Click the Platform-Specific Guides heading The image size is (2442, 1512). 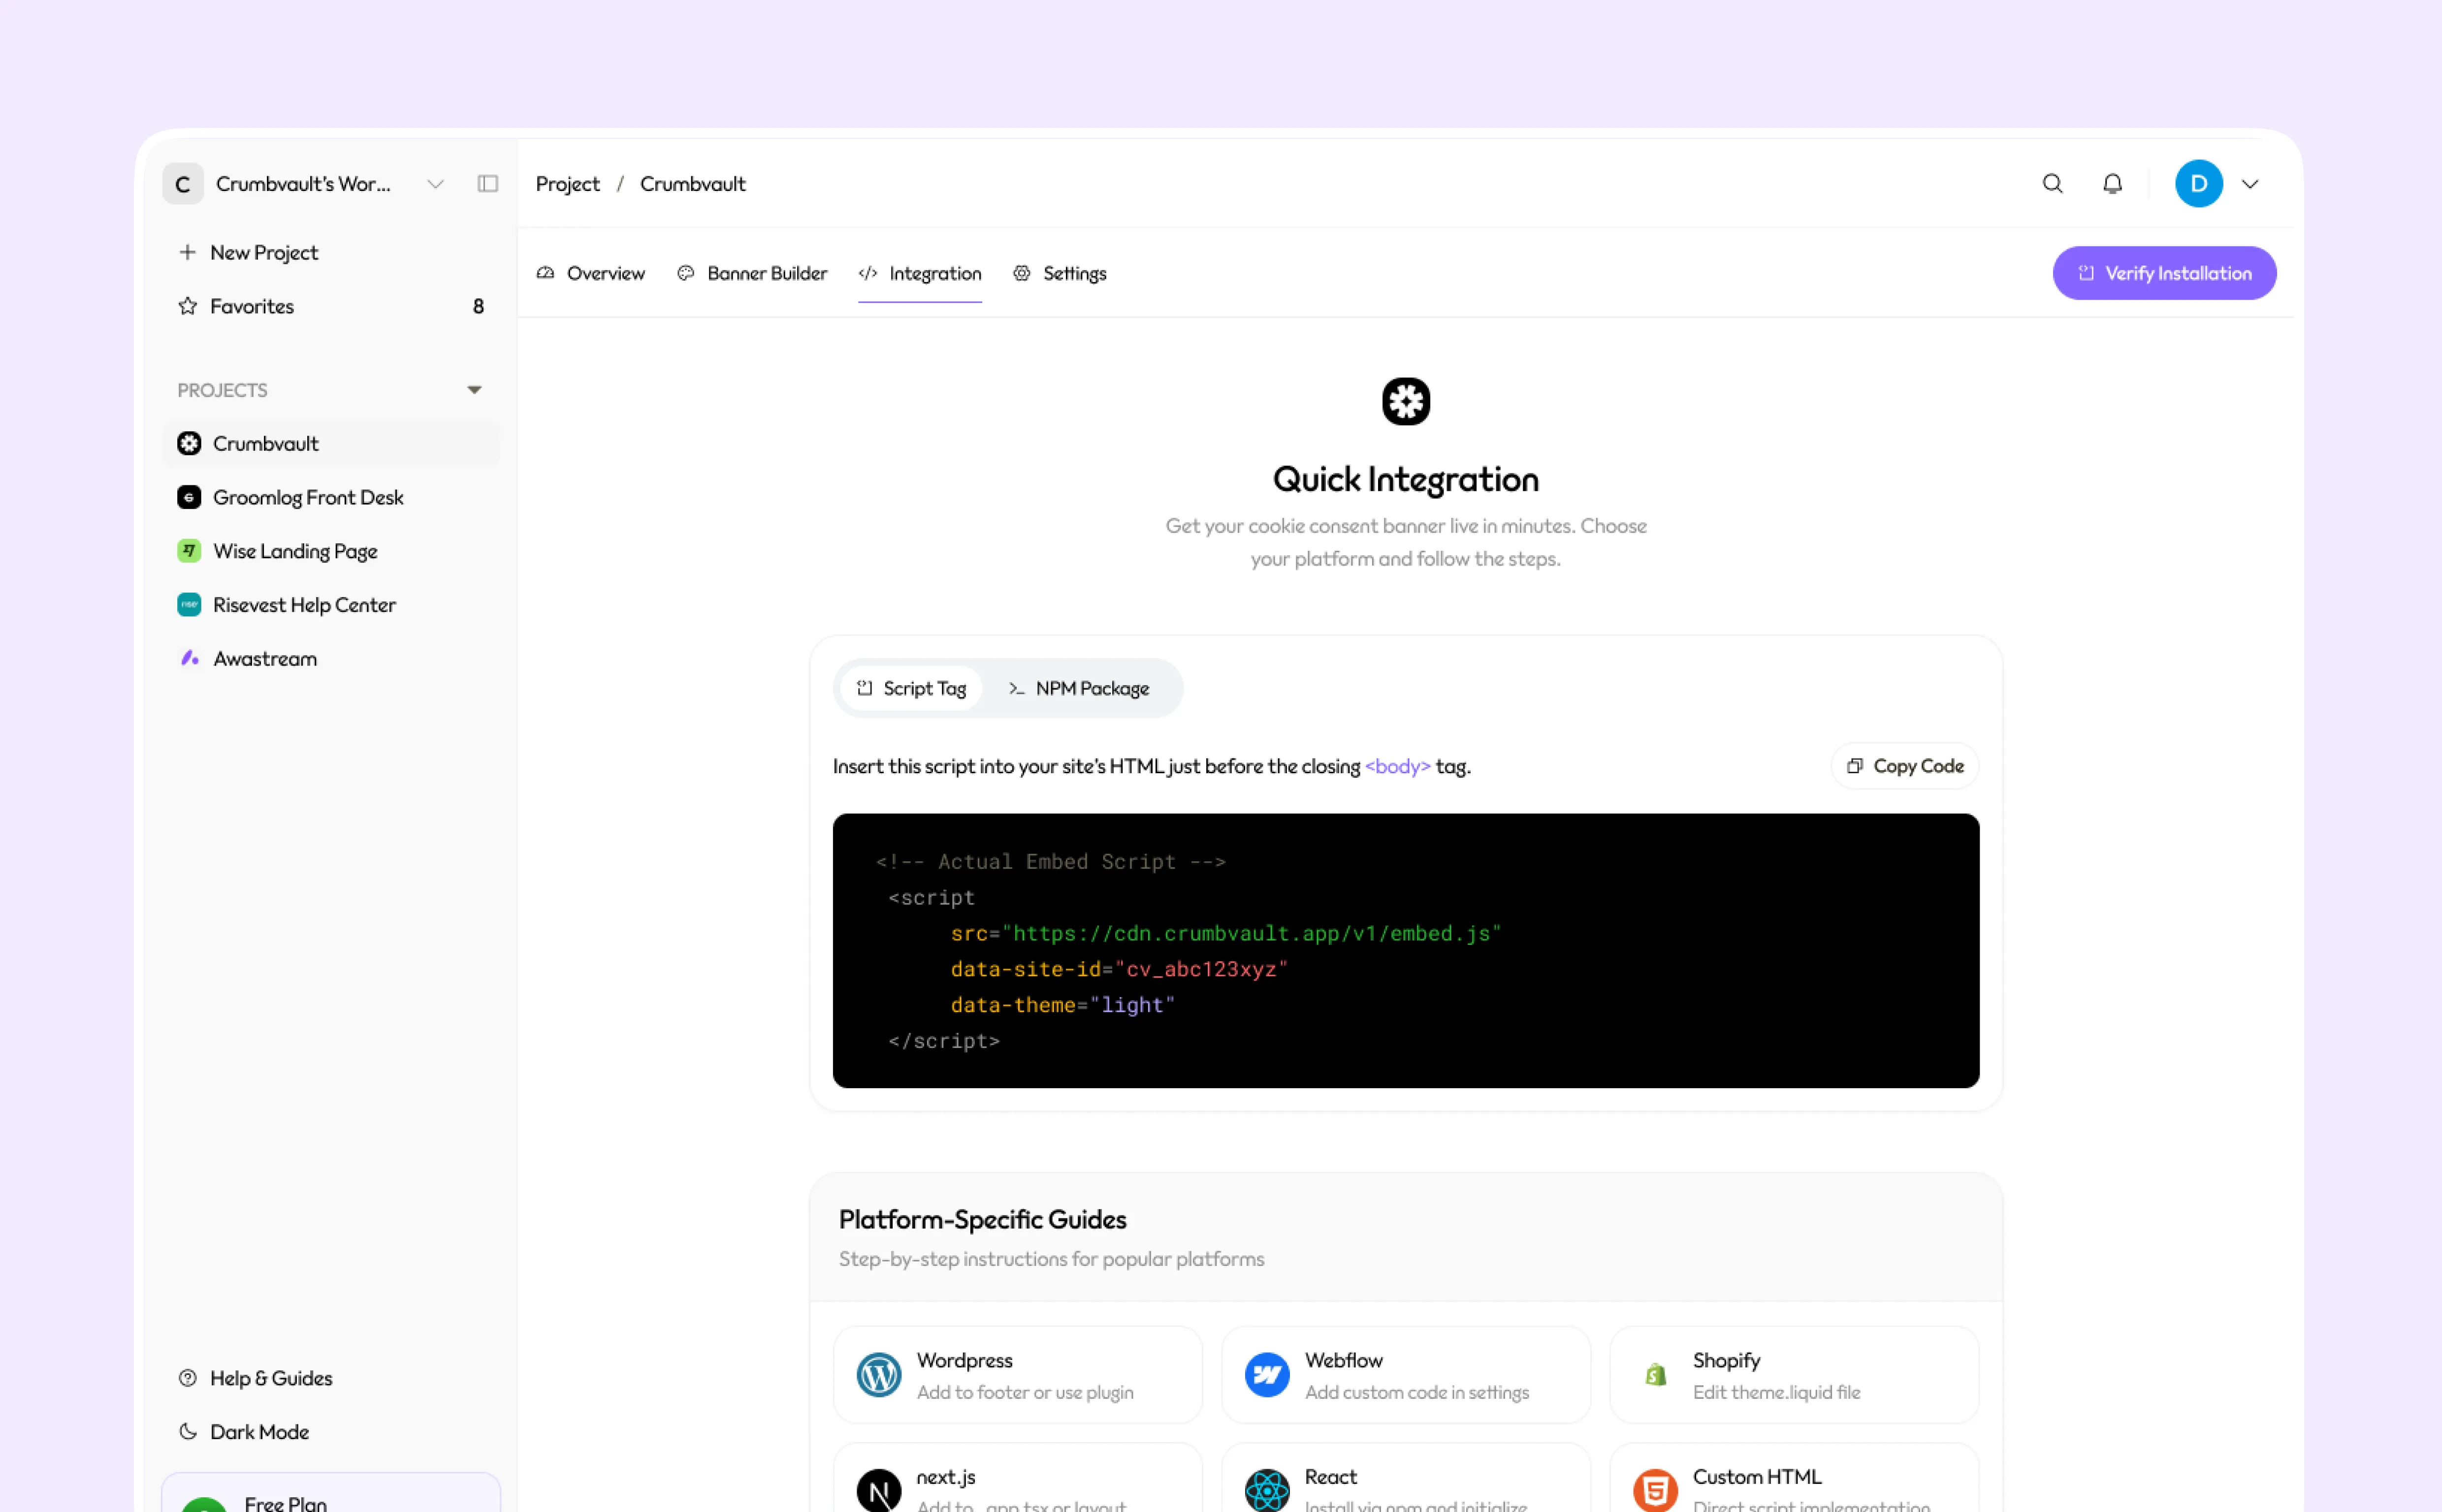tap(982, 1220)
